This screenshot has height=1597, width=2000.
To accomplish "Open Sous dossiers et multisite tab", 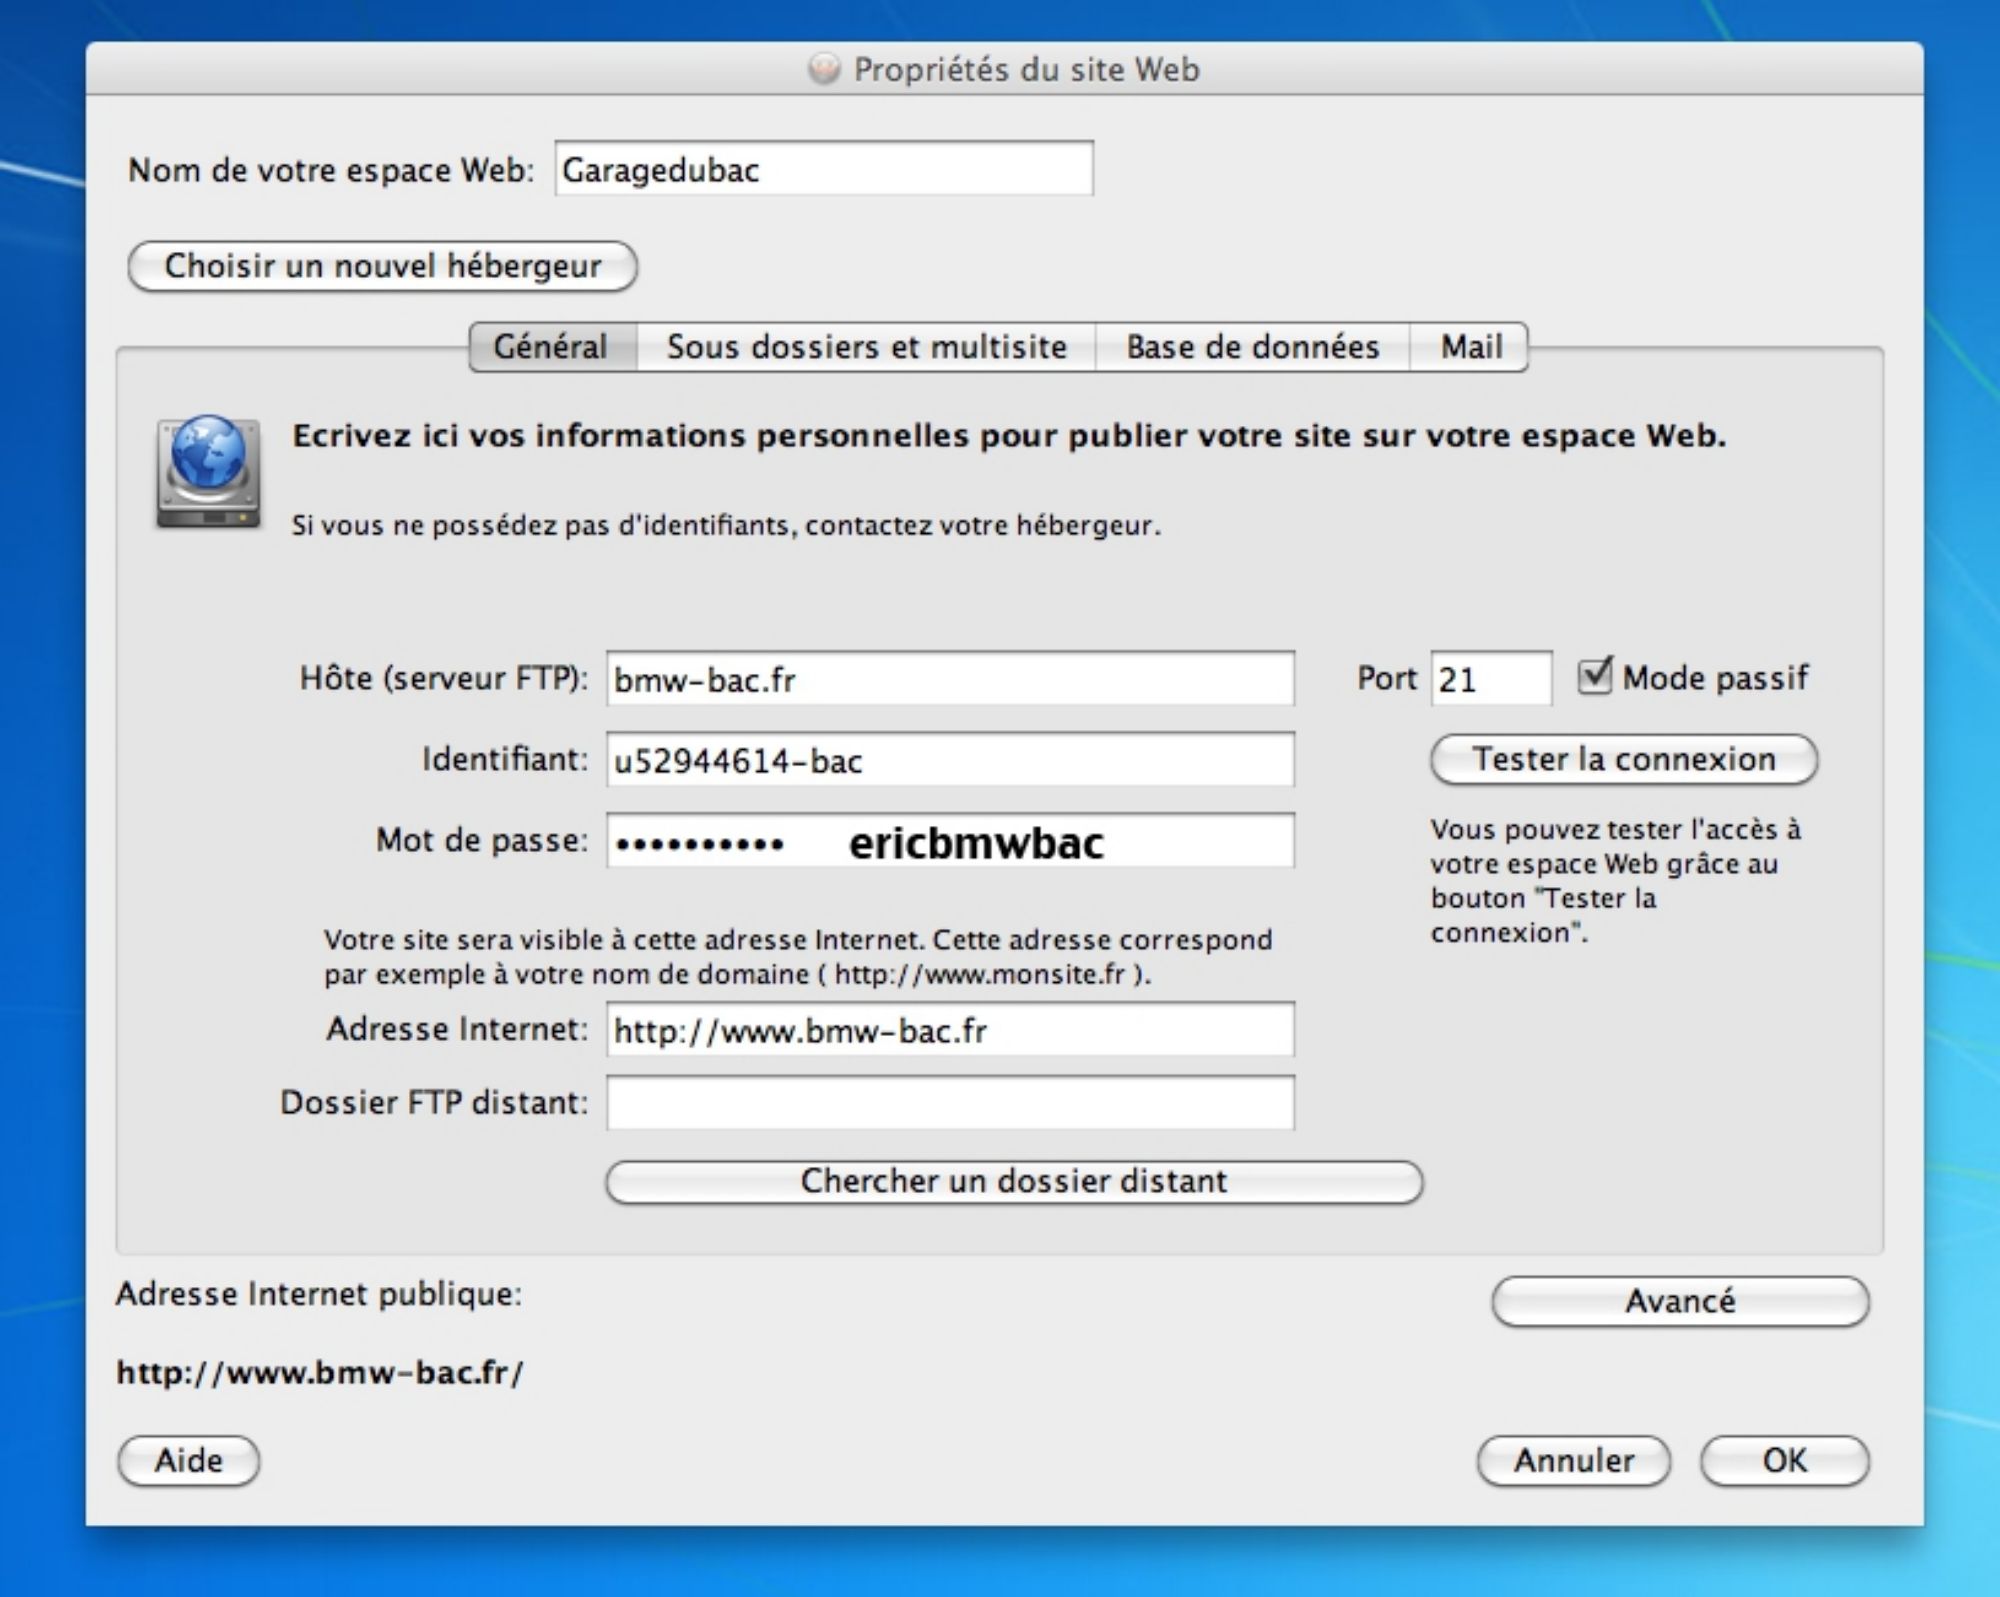I will click(866, 347).
